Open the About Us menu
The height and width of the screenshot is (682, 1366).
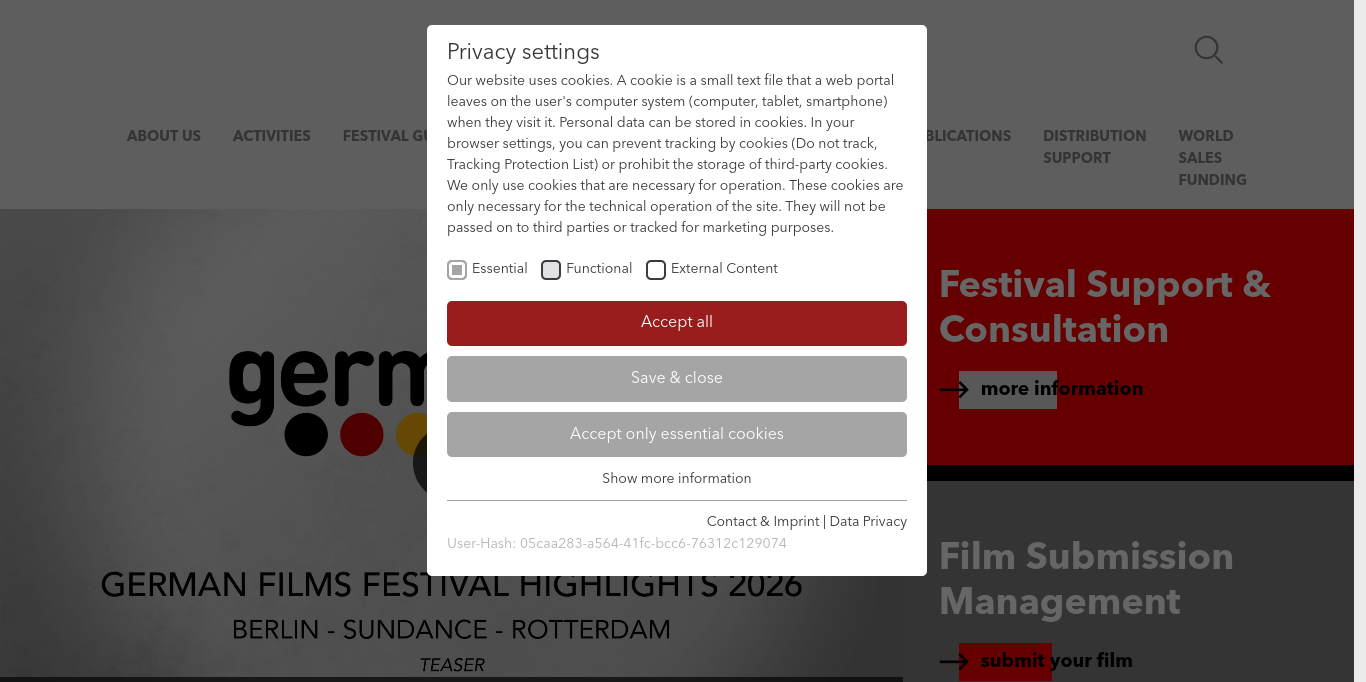pyautogui.click(x=164, y=136)
